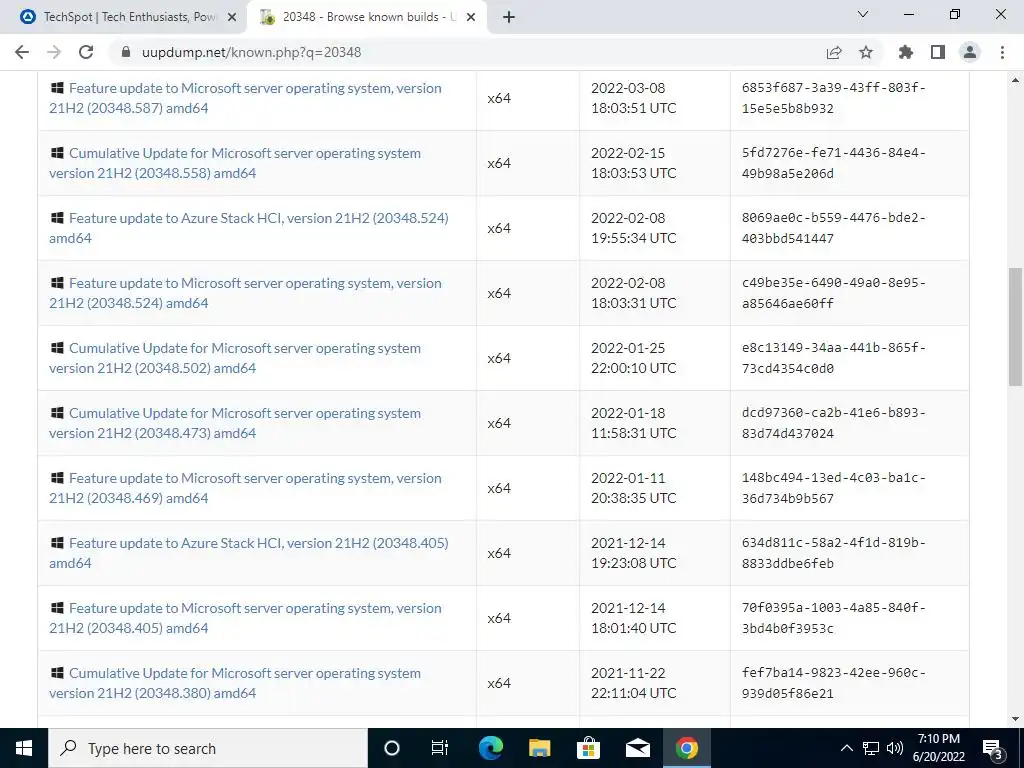Click date 2022-03-08 18:03:51 UTC
Image resolution: width=1024 pixels, height=768 pixels.
[x=633, y=98]
